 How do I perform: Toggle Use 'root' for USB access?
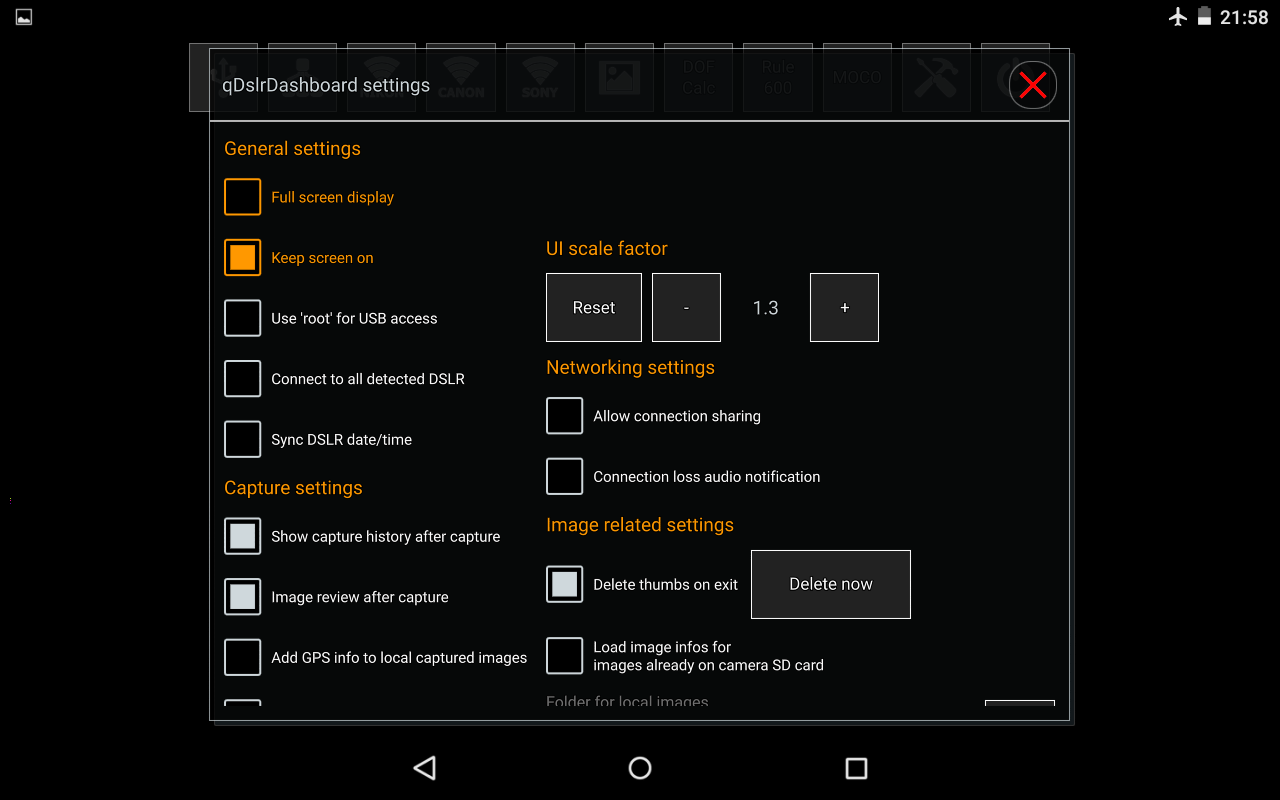[x=243, y=318]
